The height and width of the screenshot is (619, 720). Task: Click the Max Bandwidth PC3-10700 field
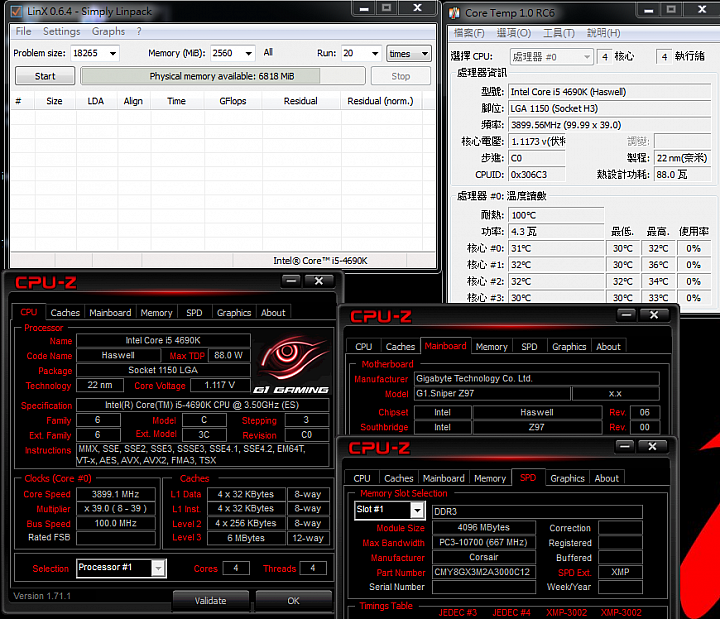pyautogui.click(x=484, y=542)
